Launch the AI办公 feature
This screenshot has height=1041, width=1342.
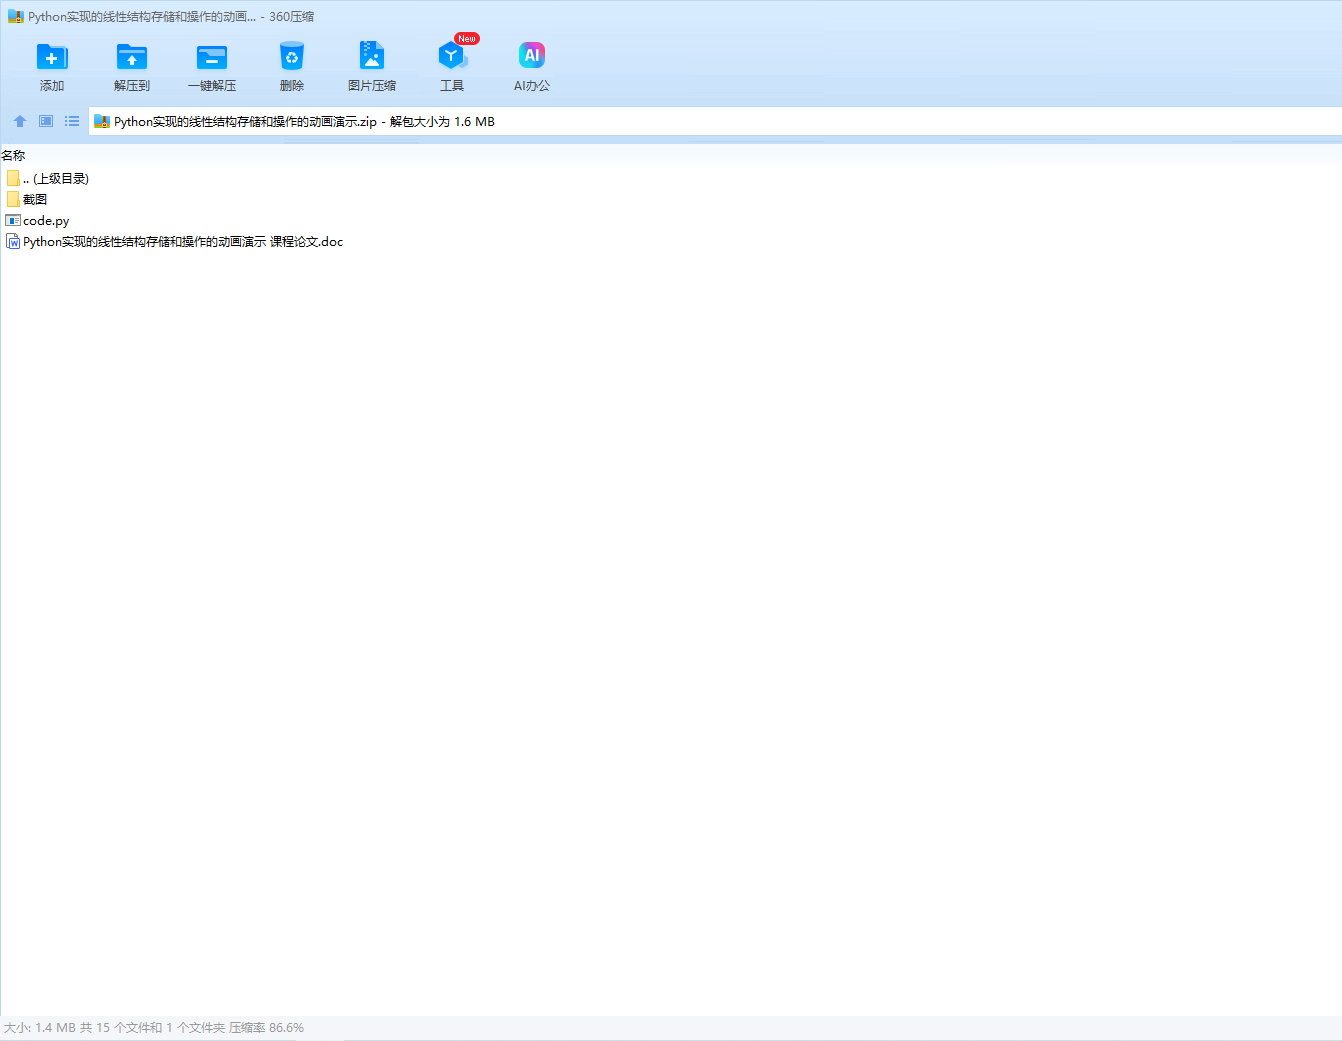tap(532, 58)
